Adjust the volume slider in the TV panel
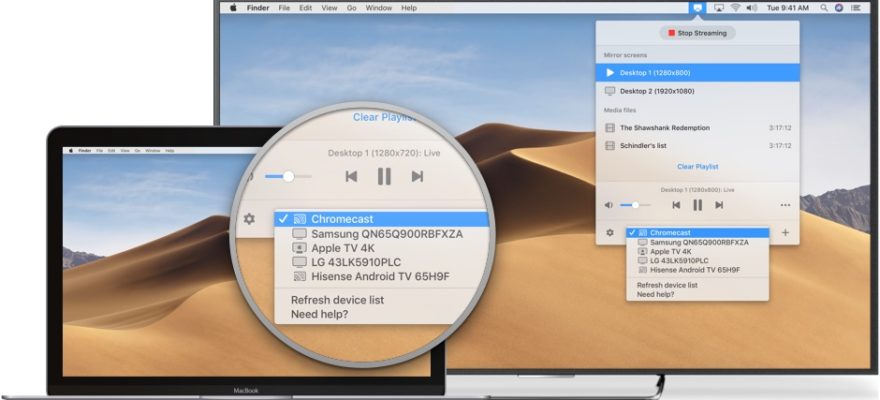Screen dimensions: 880x400 [x=635, y=205]
